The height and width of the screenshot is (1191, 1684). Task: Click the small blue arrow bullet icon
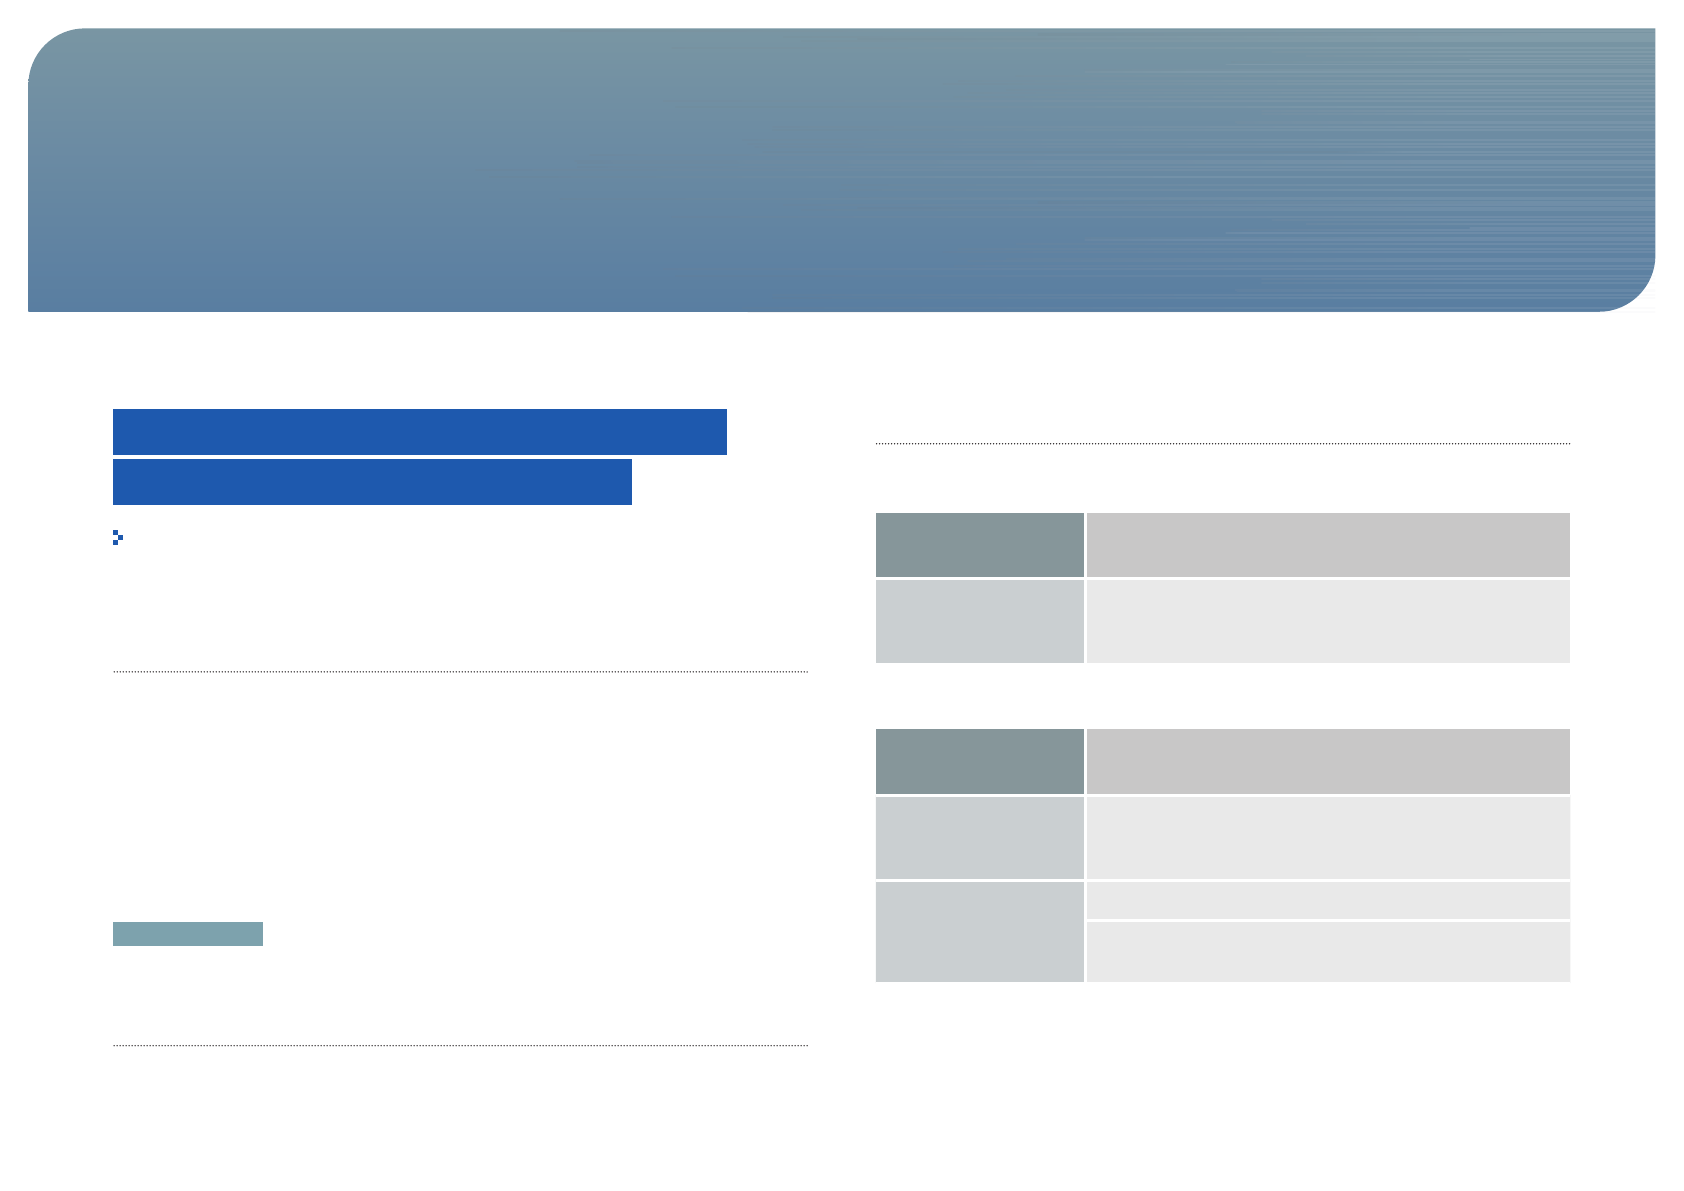coord(118,537)
